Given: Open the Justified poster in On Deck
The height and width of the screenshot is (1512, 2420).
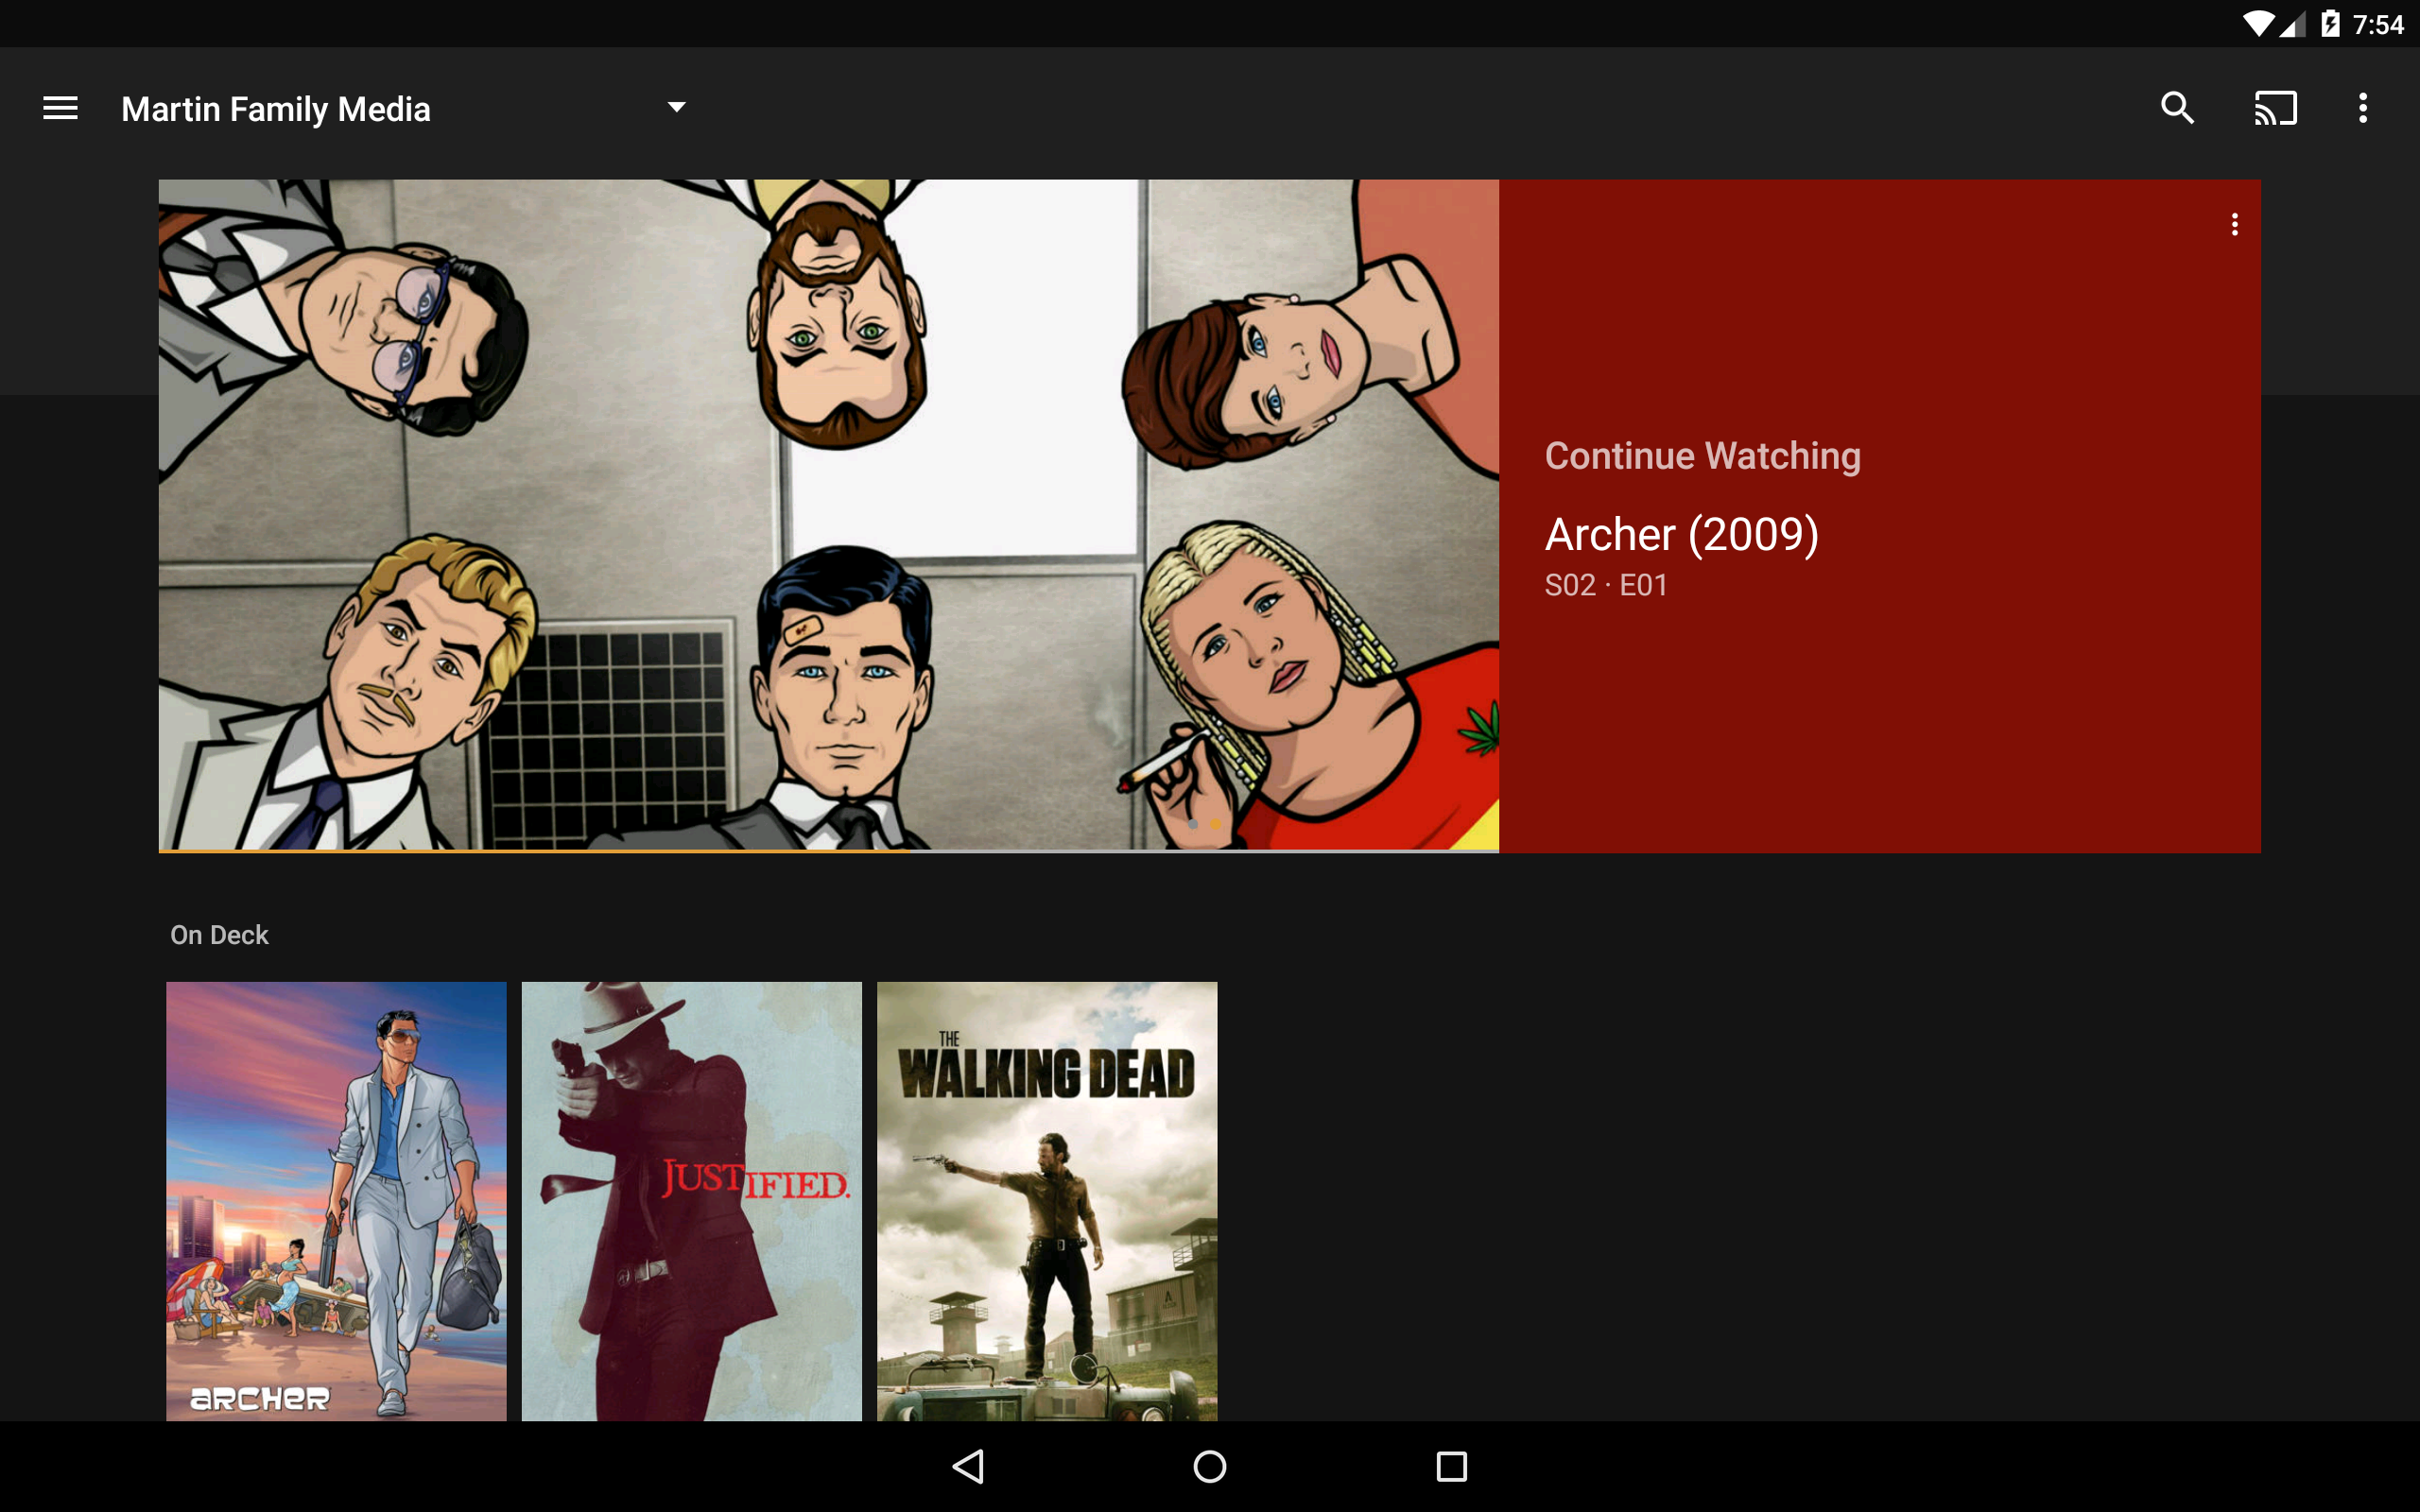Looking at the screenshot, I should tap(691, 1200).
